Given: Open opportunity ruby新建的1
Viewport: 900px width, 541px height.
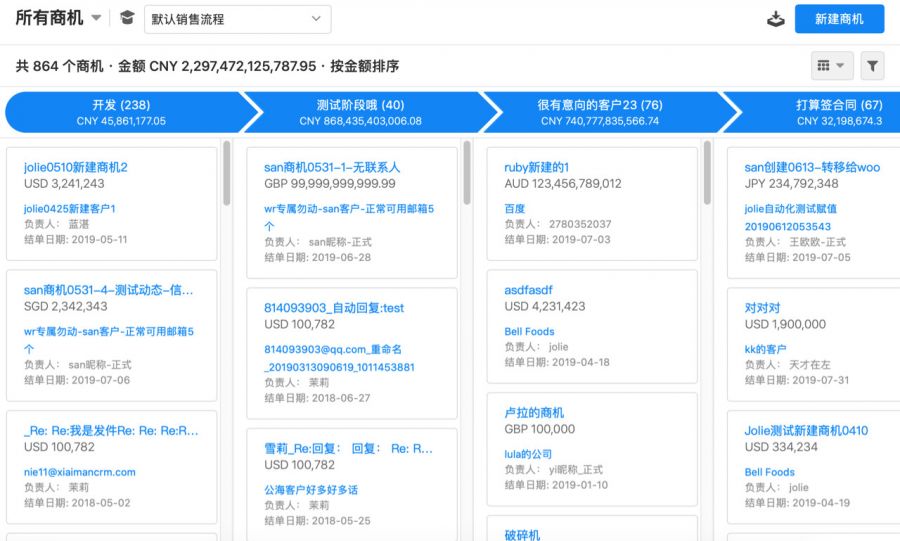Looking at the screenshot, I should (x=537, y=168).
